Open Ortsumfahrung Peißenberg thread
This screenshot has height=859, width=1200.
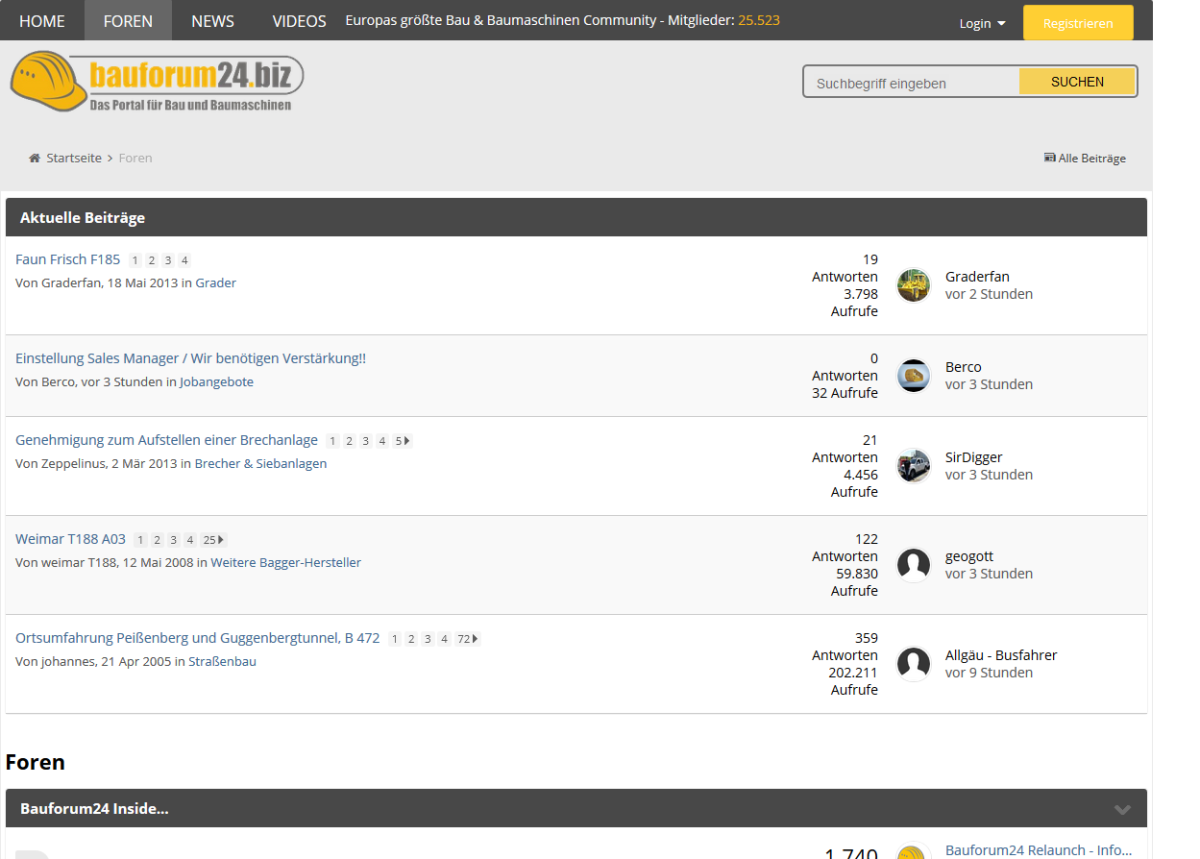[198, 639]
